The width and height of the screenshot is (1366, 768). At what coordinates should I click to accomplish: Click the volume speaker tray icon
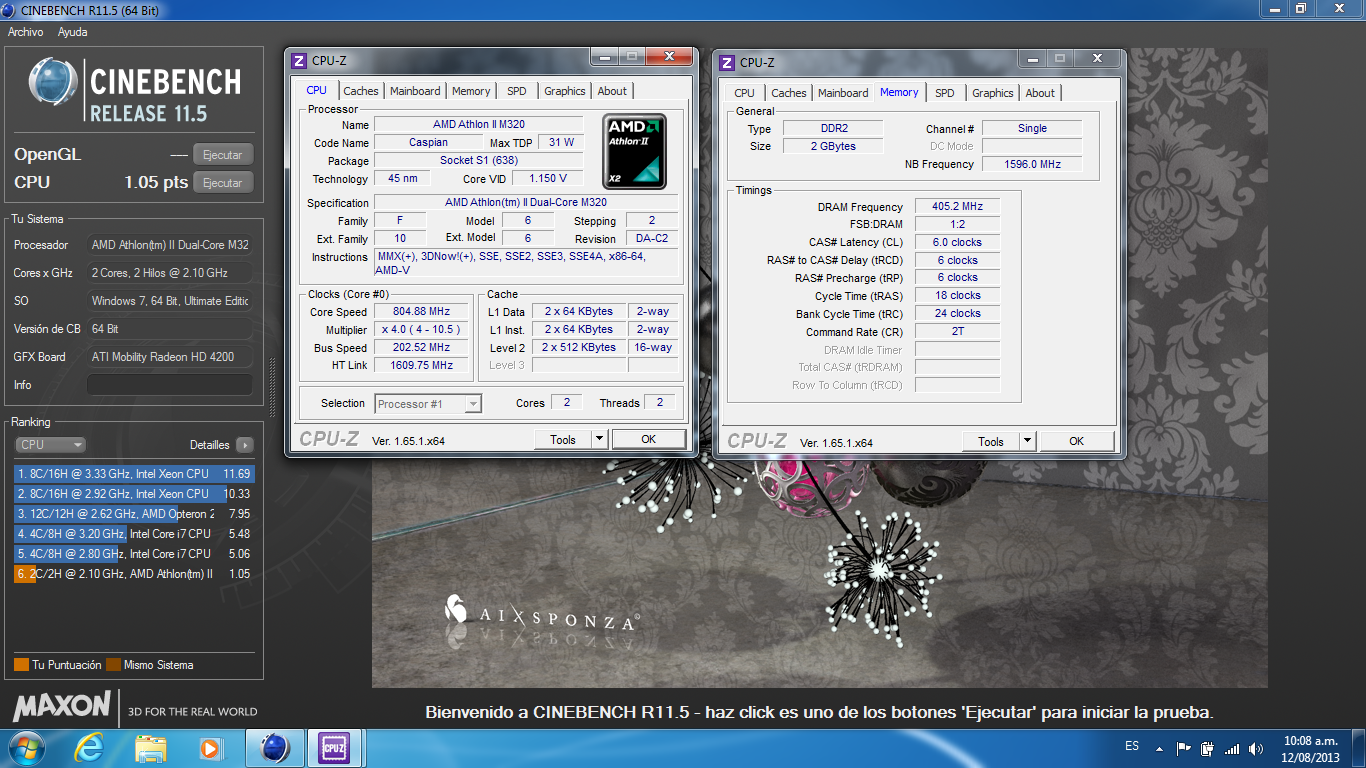coord(1256,748)
